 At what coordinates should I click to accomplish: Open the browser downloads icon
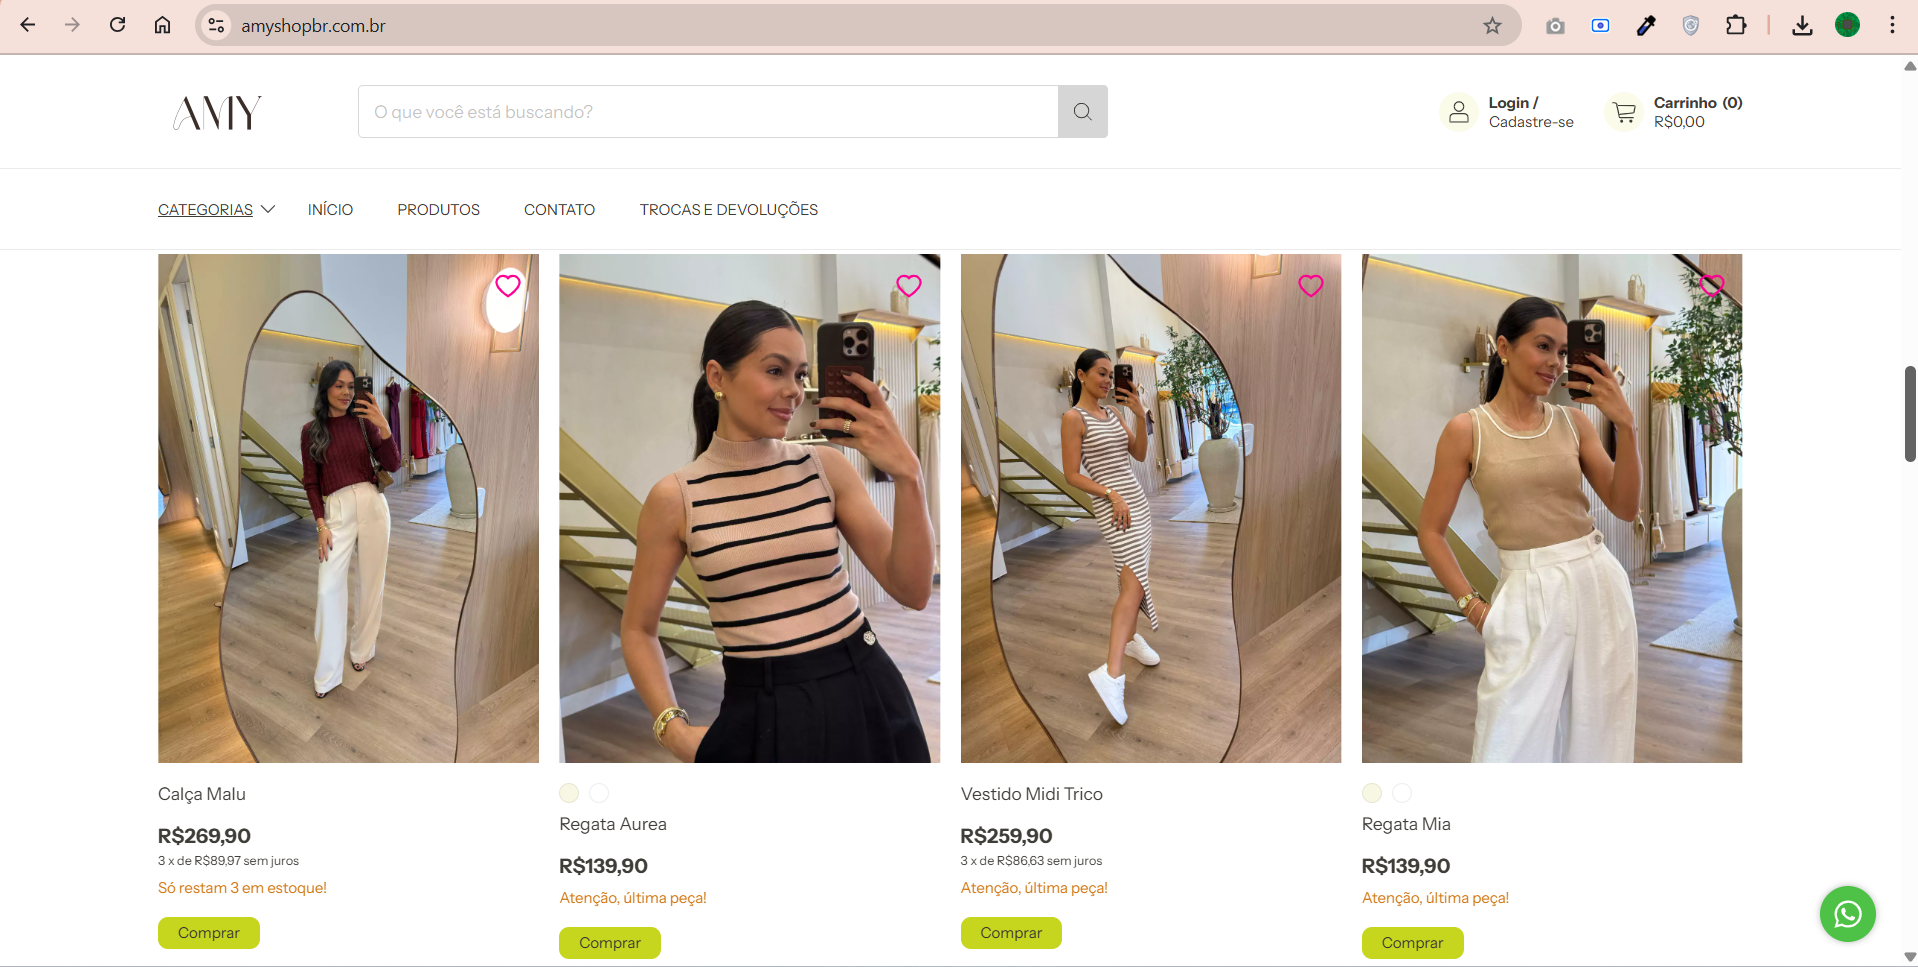[x=1802, y=26]
